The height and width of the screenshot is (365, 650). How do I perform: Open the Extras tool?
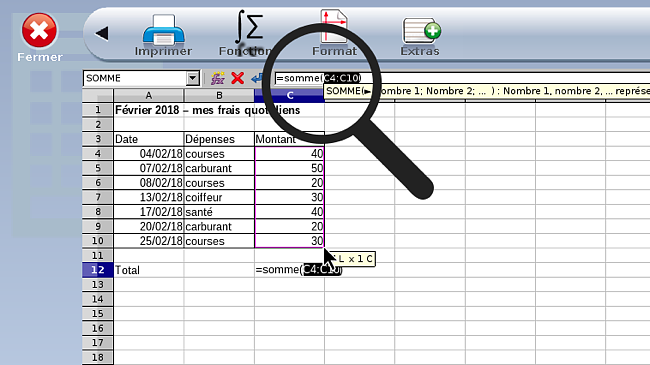(420, 36)
